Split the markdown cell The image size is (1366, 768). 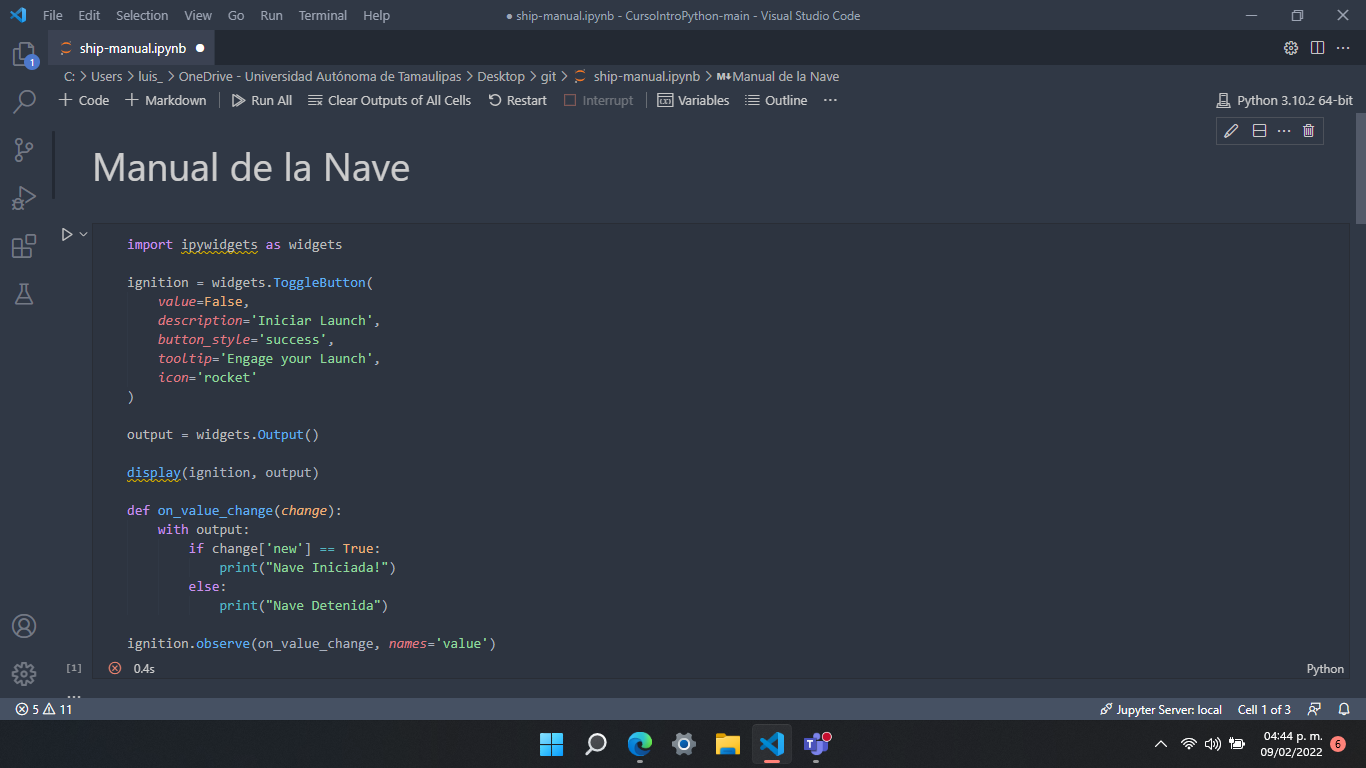pyautogui.click(x=1259, y=131)
